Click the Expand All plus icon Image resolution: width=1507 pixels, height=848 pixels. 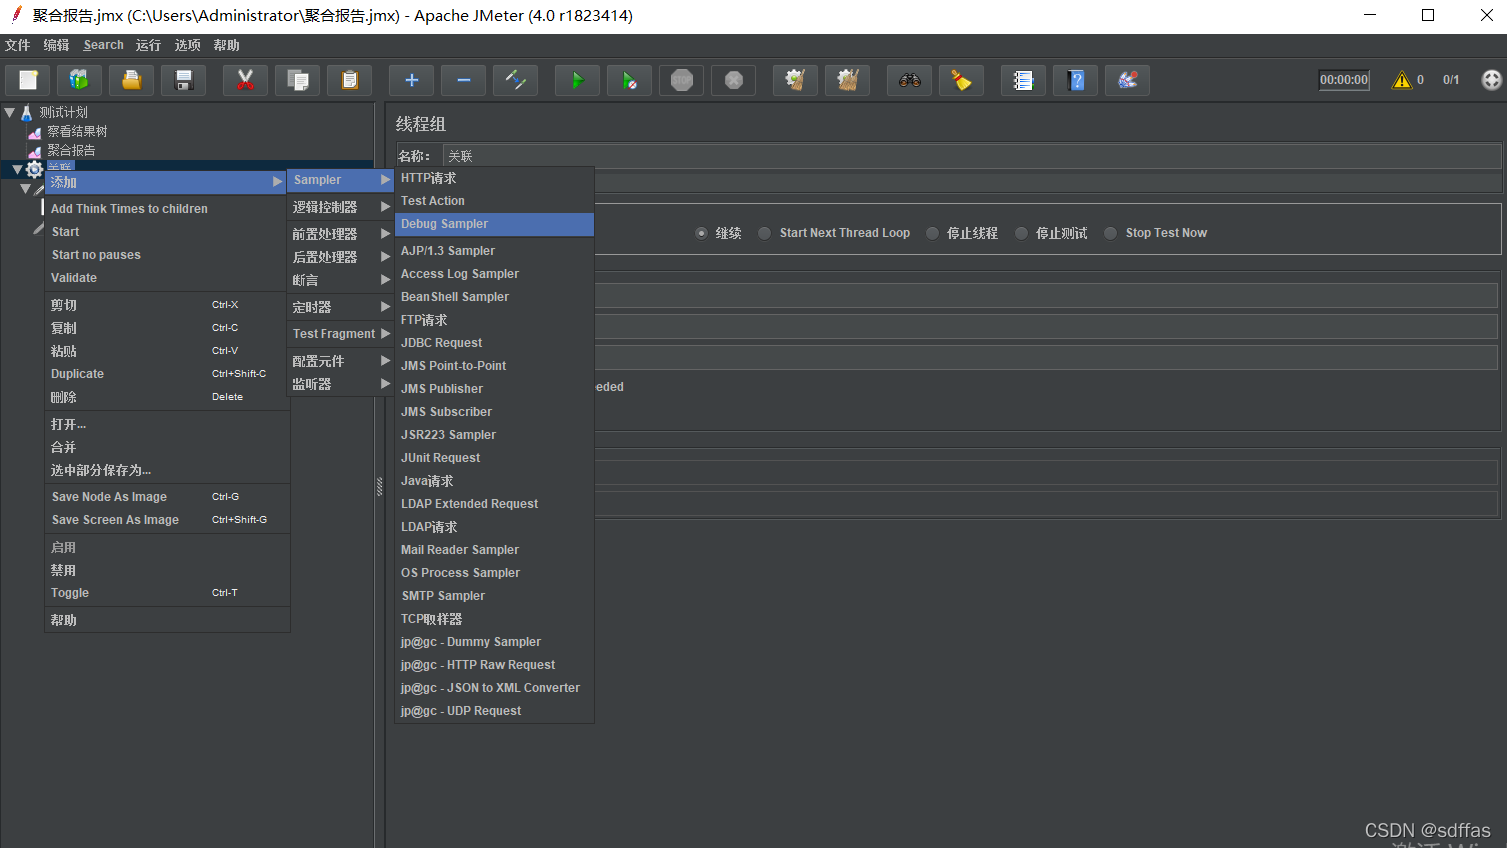[x=411, y=80]
